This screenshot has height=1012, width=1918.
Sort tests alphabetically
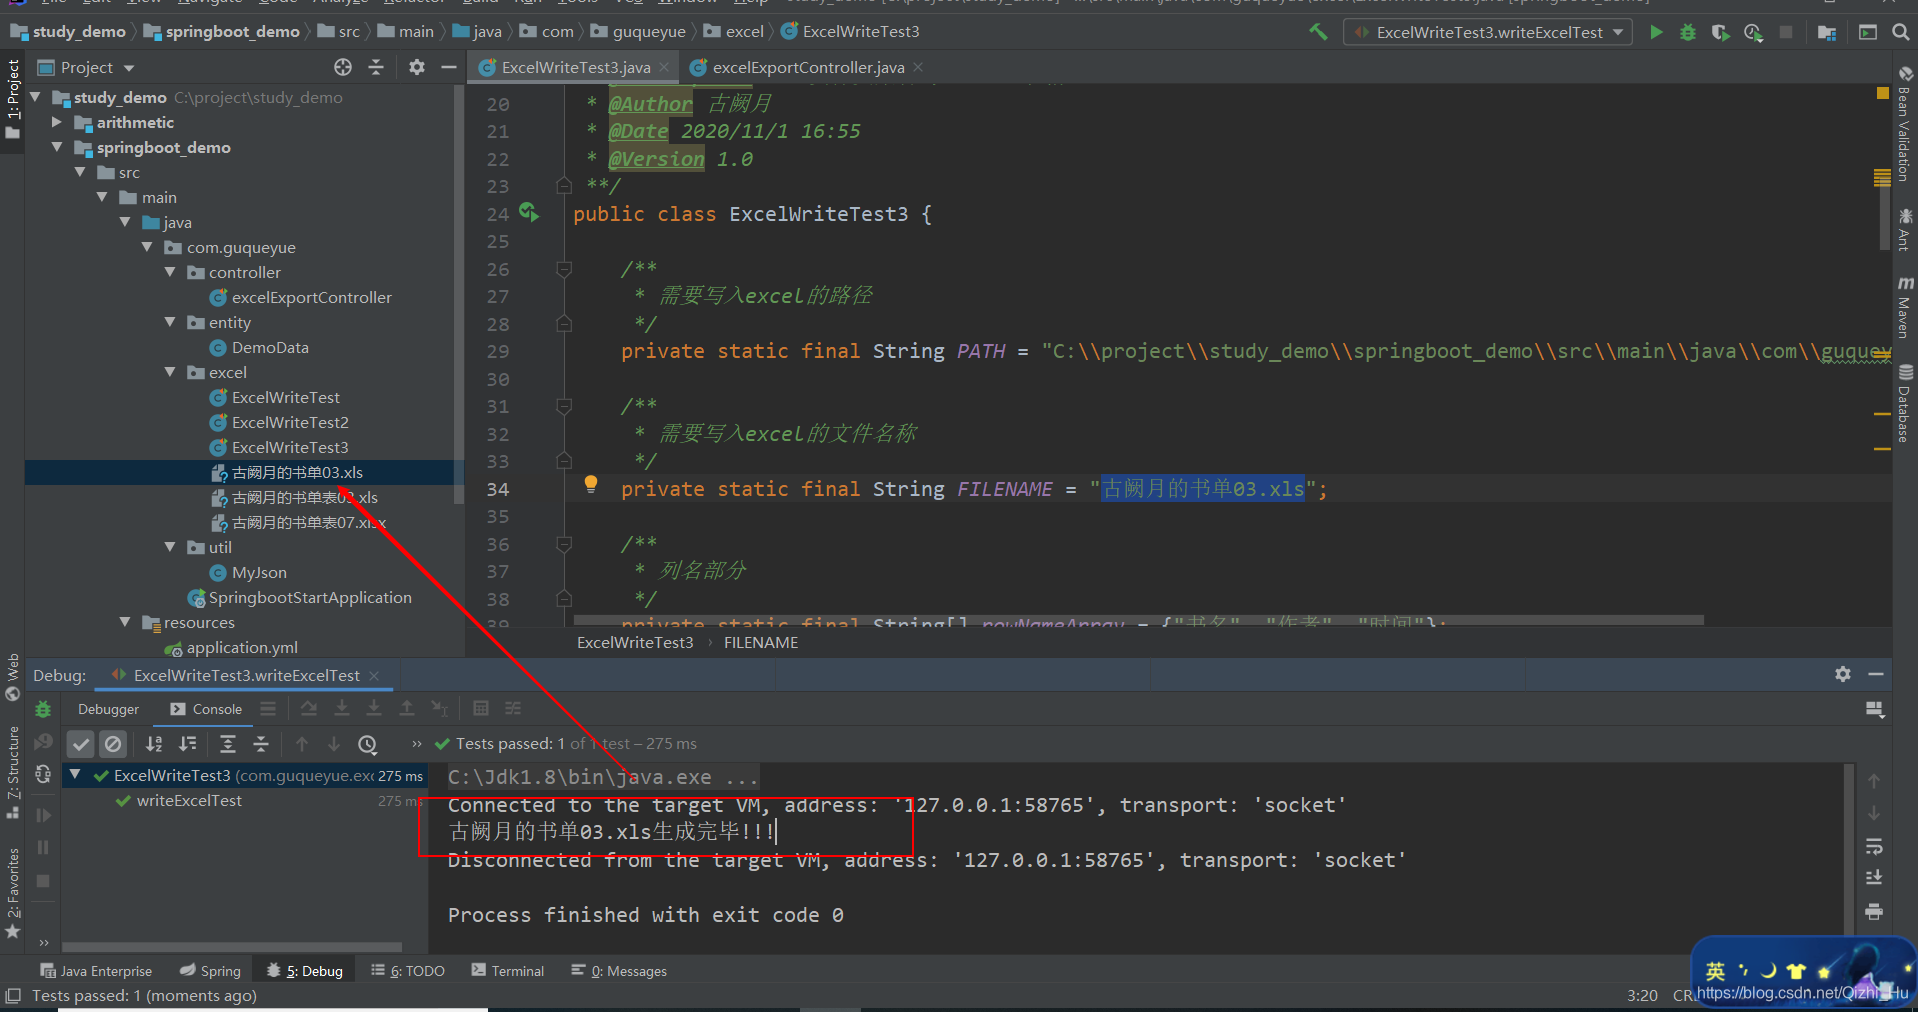tap(154, 743)
